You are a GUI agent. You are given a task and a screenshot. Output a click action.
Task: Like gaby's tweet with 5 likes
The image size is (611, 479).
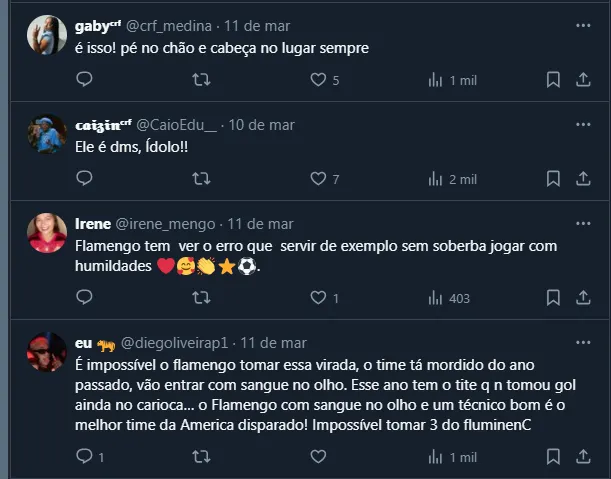coord(318,80)
